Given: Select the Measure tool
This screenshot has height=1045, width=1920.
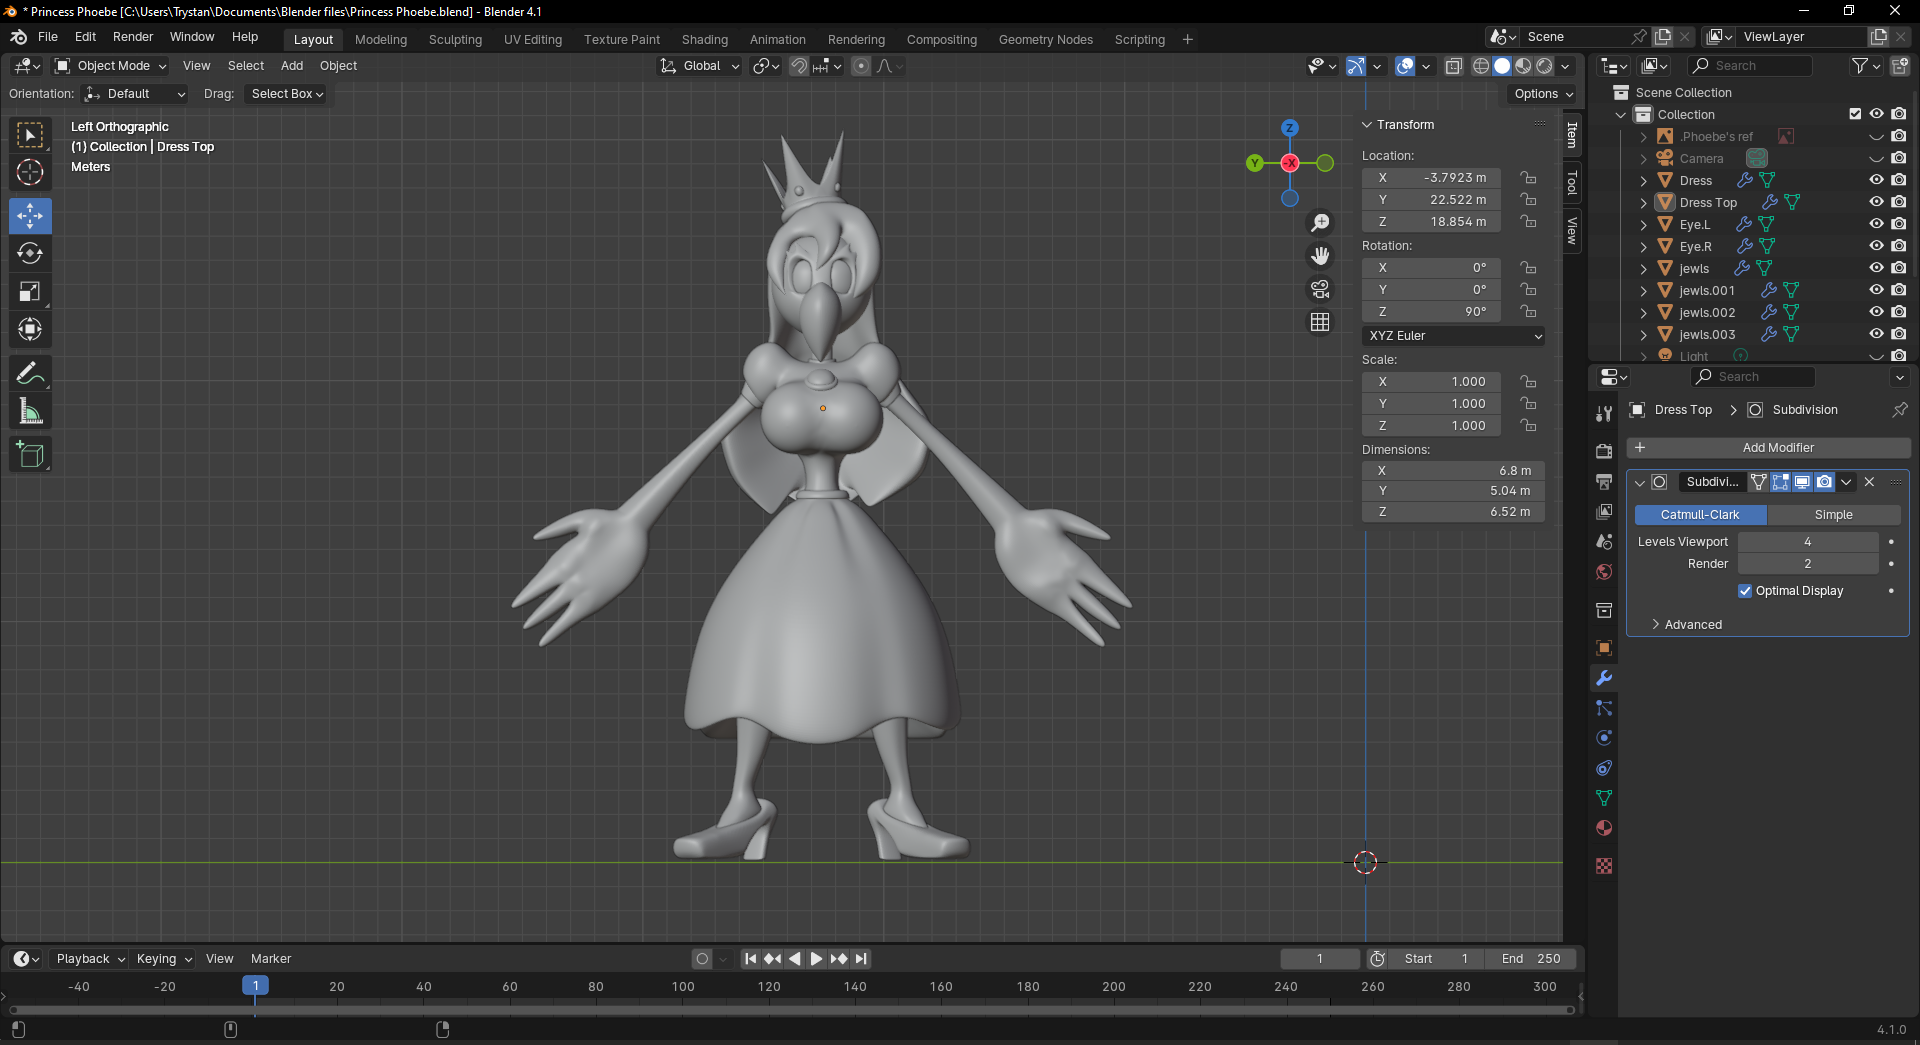Looking at the screenshot, I should click(x=30, y=412).
